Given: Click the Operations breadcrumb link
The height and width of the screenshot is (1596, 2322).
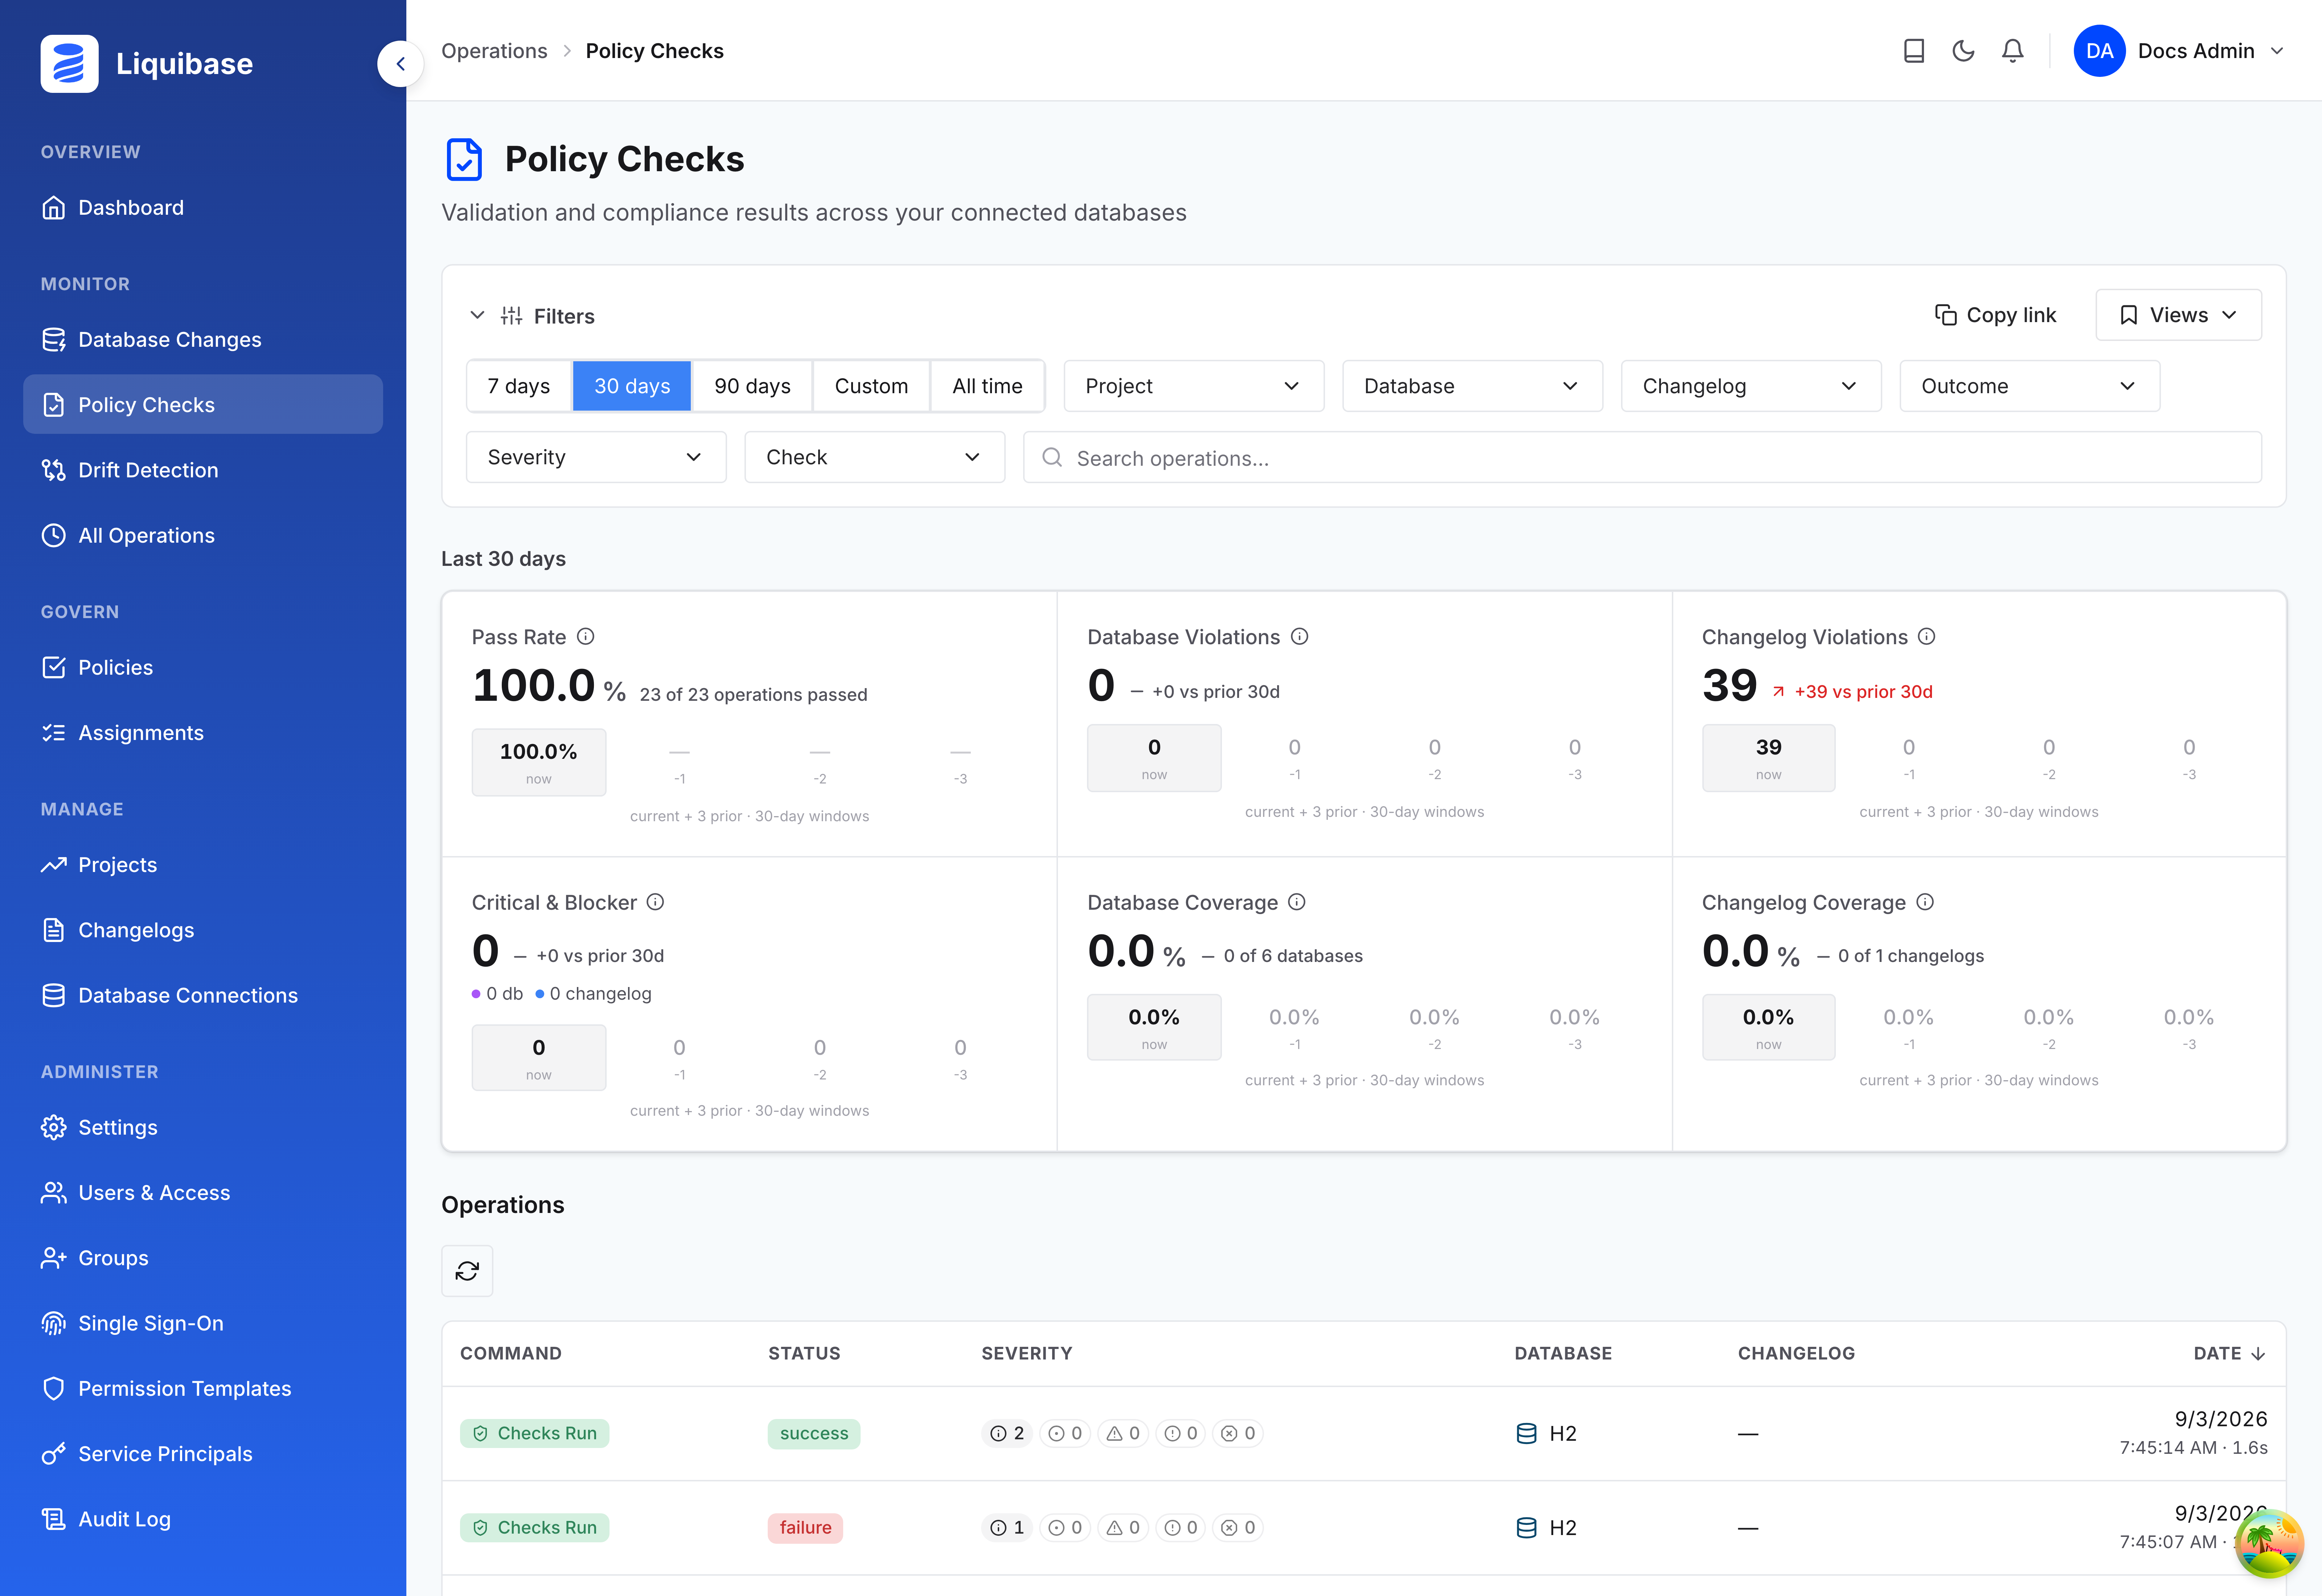Looking at the screenshot, I should click(494, 51).
